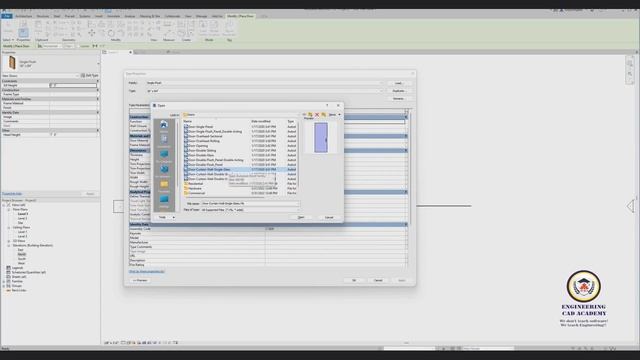Switch to the Architecture ribbon tab
The image size is (640, 360).
pos(24,16)
